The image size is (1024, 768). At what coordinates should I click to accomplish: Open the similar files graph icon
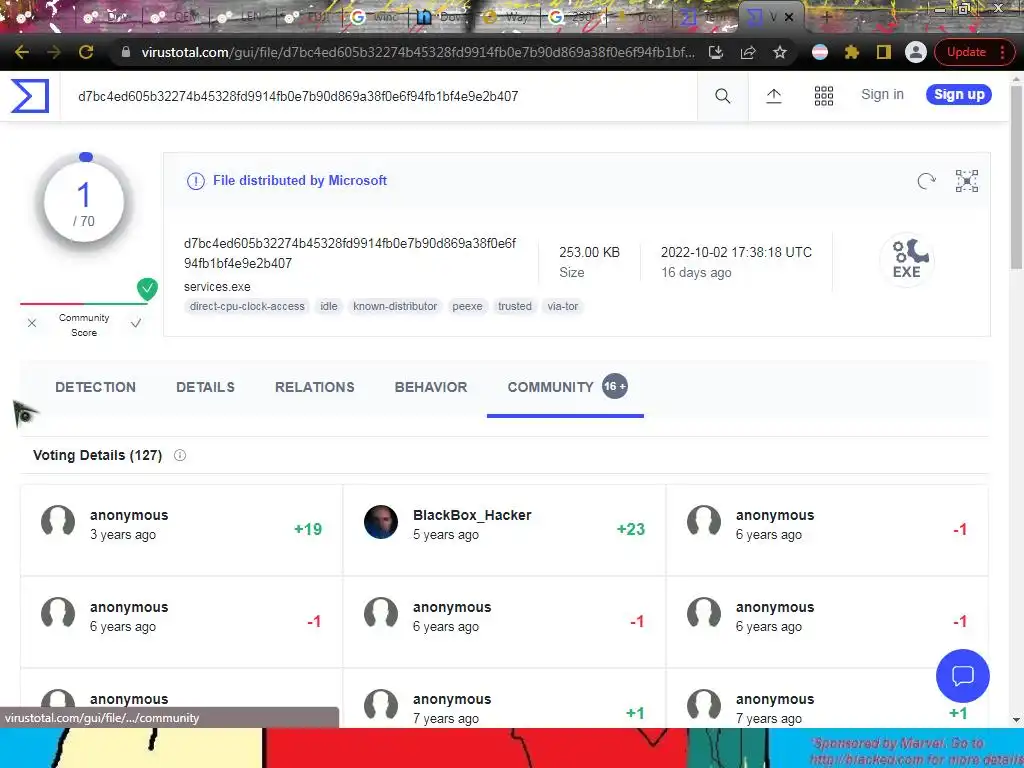[x=967, y=181]
